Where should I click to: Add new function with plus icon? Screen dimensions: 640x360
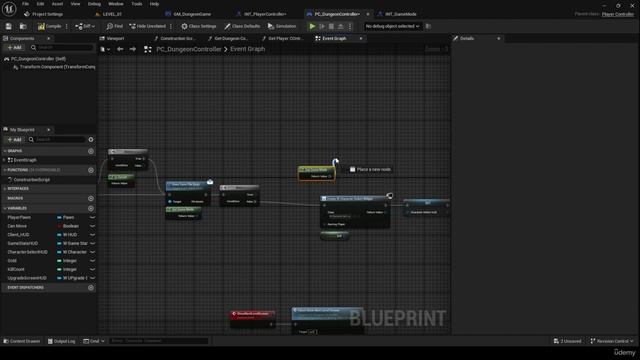(x=91, y=170)
